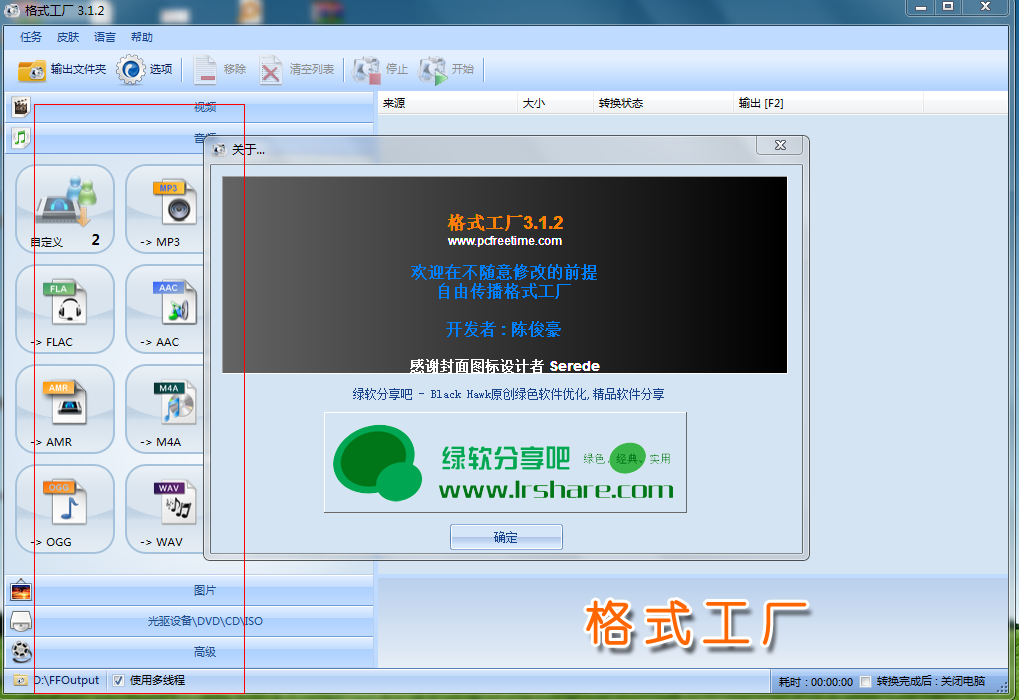Minimize the 格式工厂 window
1019x700 pixels.
921,7
